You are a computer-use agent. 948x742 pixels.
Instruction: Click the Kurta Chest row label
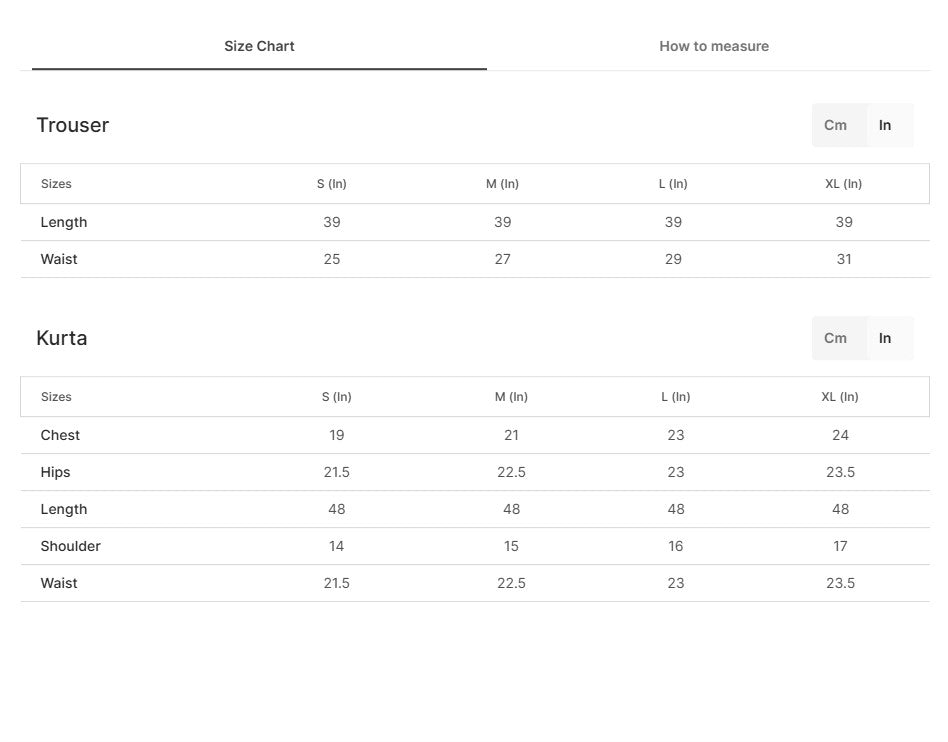[60, 435]
